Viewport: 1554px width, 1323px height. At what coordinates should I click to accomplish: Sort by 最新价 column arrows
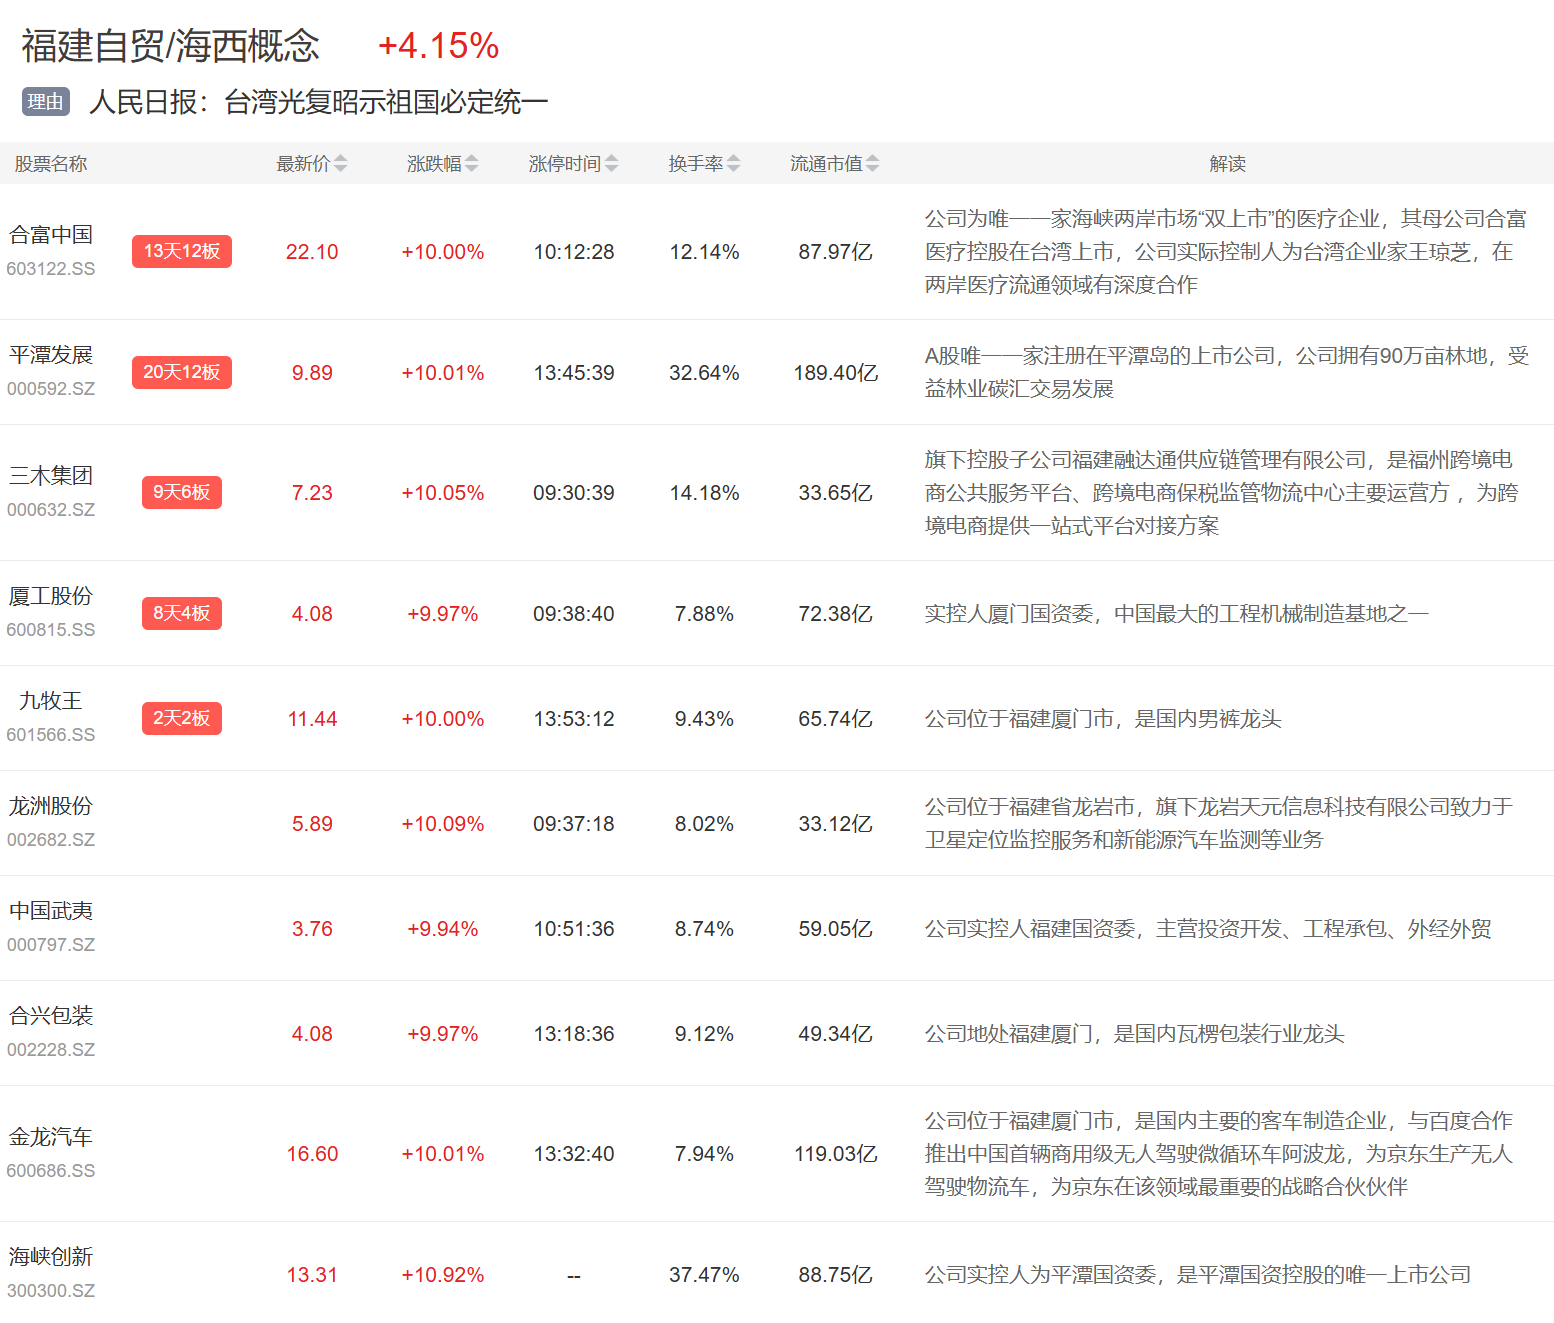pyautogui.click(x=340, y=164)
